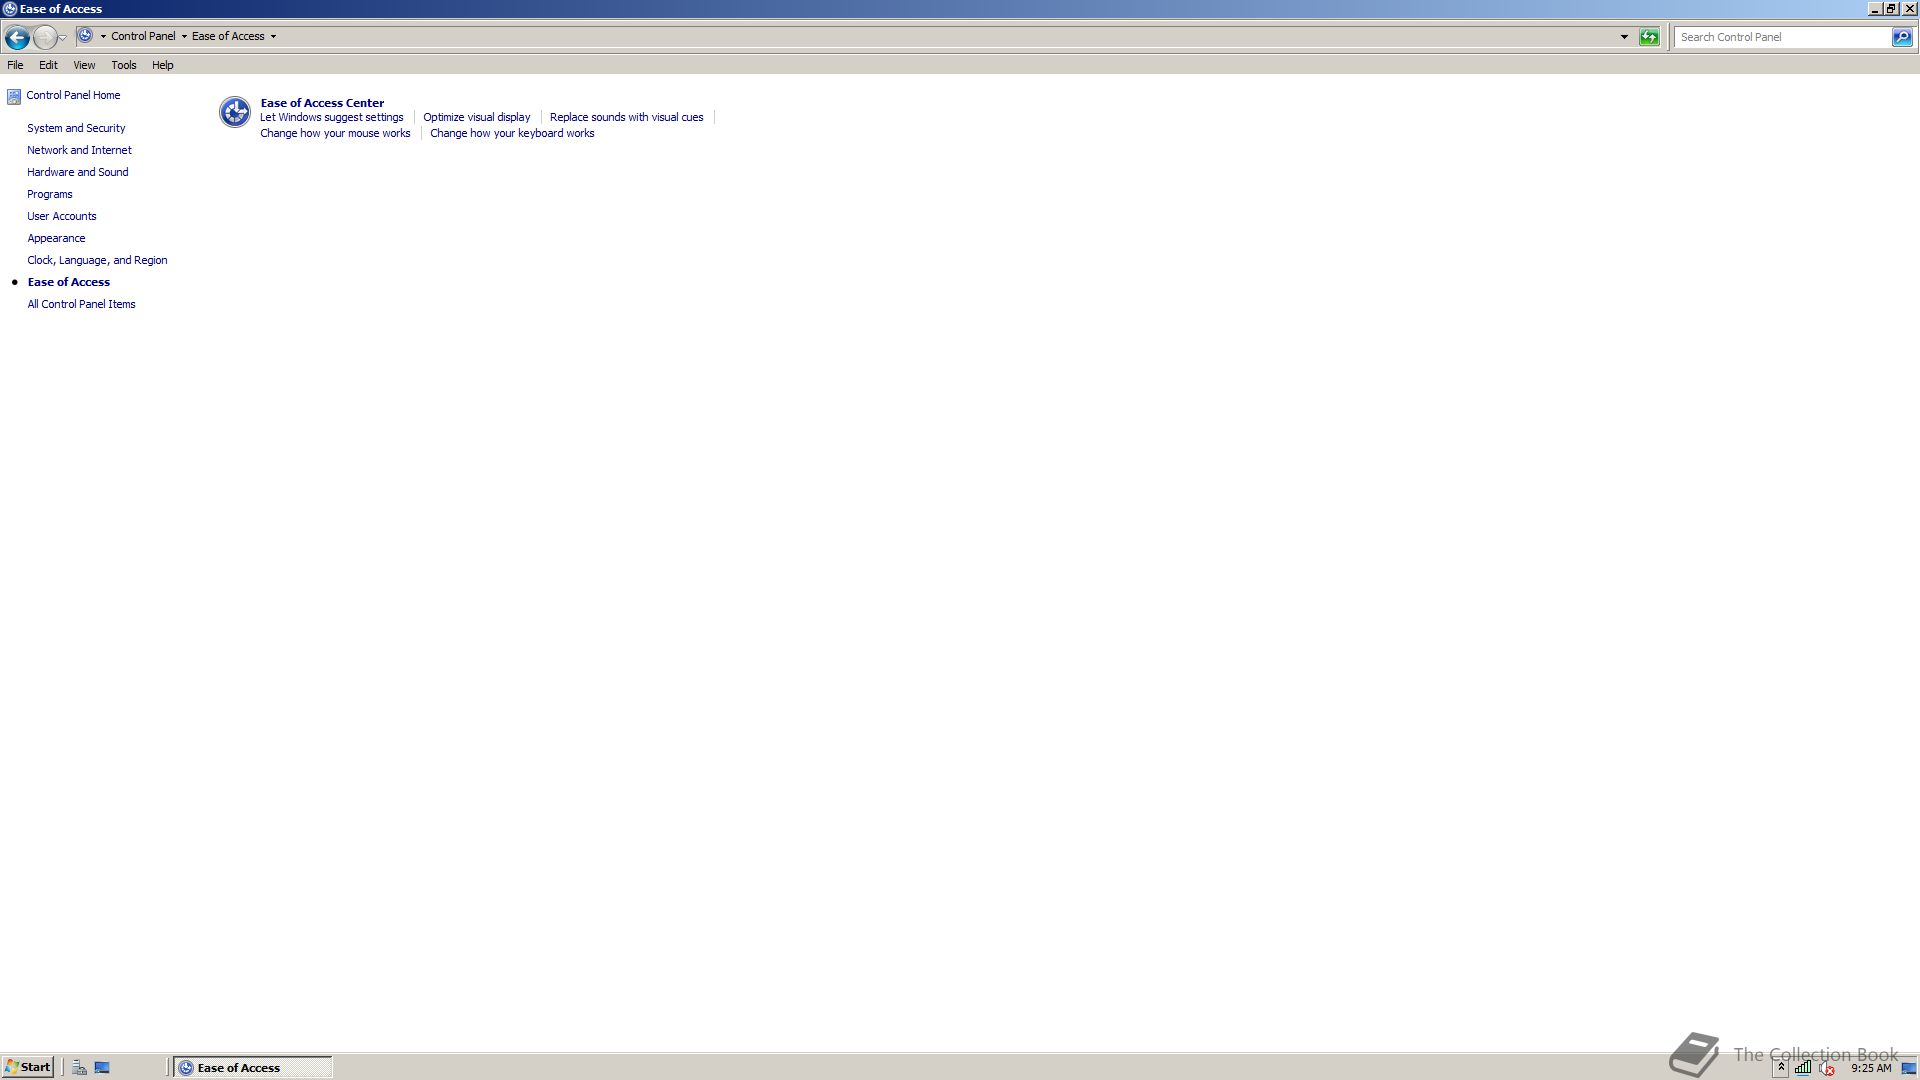Click the 9:25 AM clock
This screenshot has width=1920, height=1080.
(1871, 1068)
